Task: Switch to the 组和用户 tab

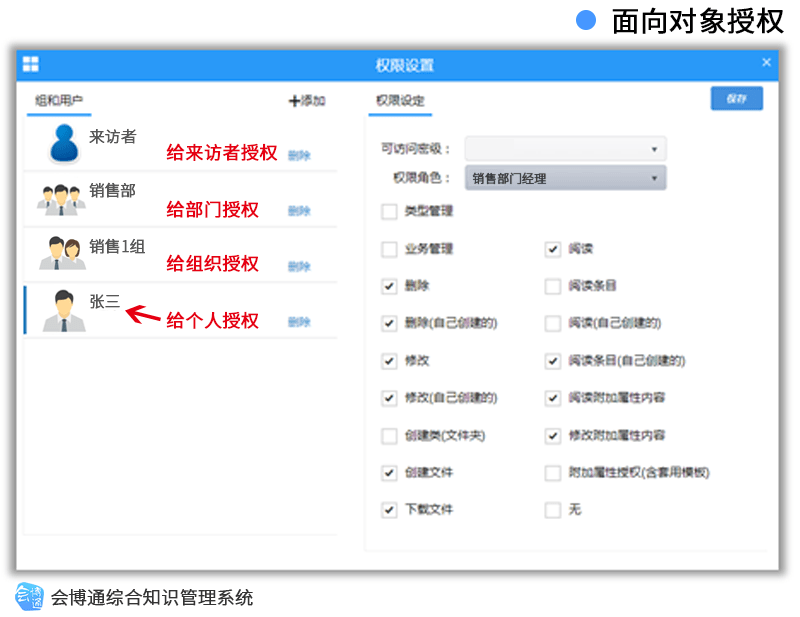Action: (x=59, y=101)
